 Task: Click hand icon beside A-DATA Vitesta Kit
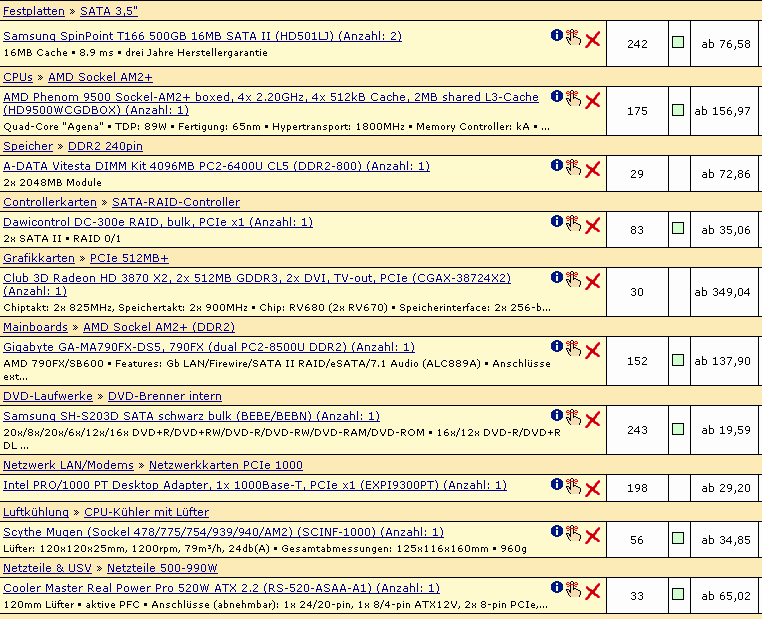[x=573, y=168]
